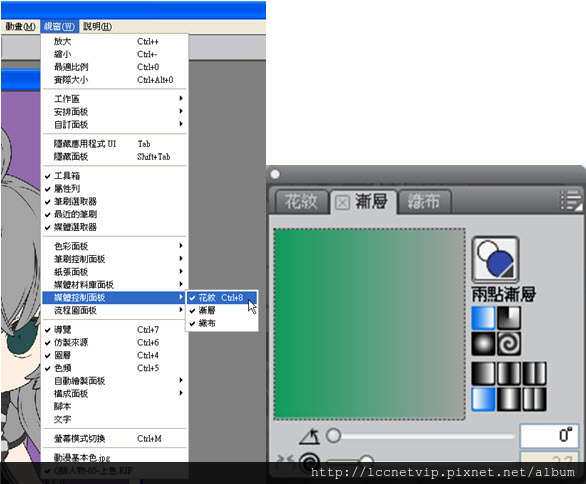Uncheck 筆刷選取器 menu item
The image size is (586, 484).
[114, 201]
